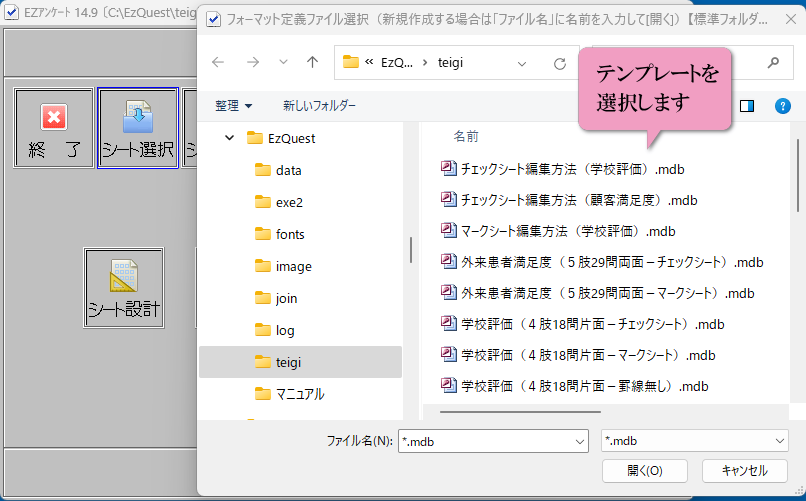This screenshot has height=501, width=806.
Task: Open the *.mdb file type dropdown
Action: coord(694,441)
